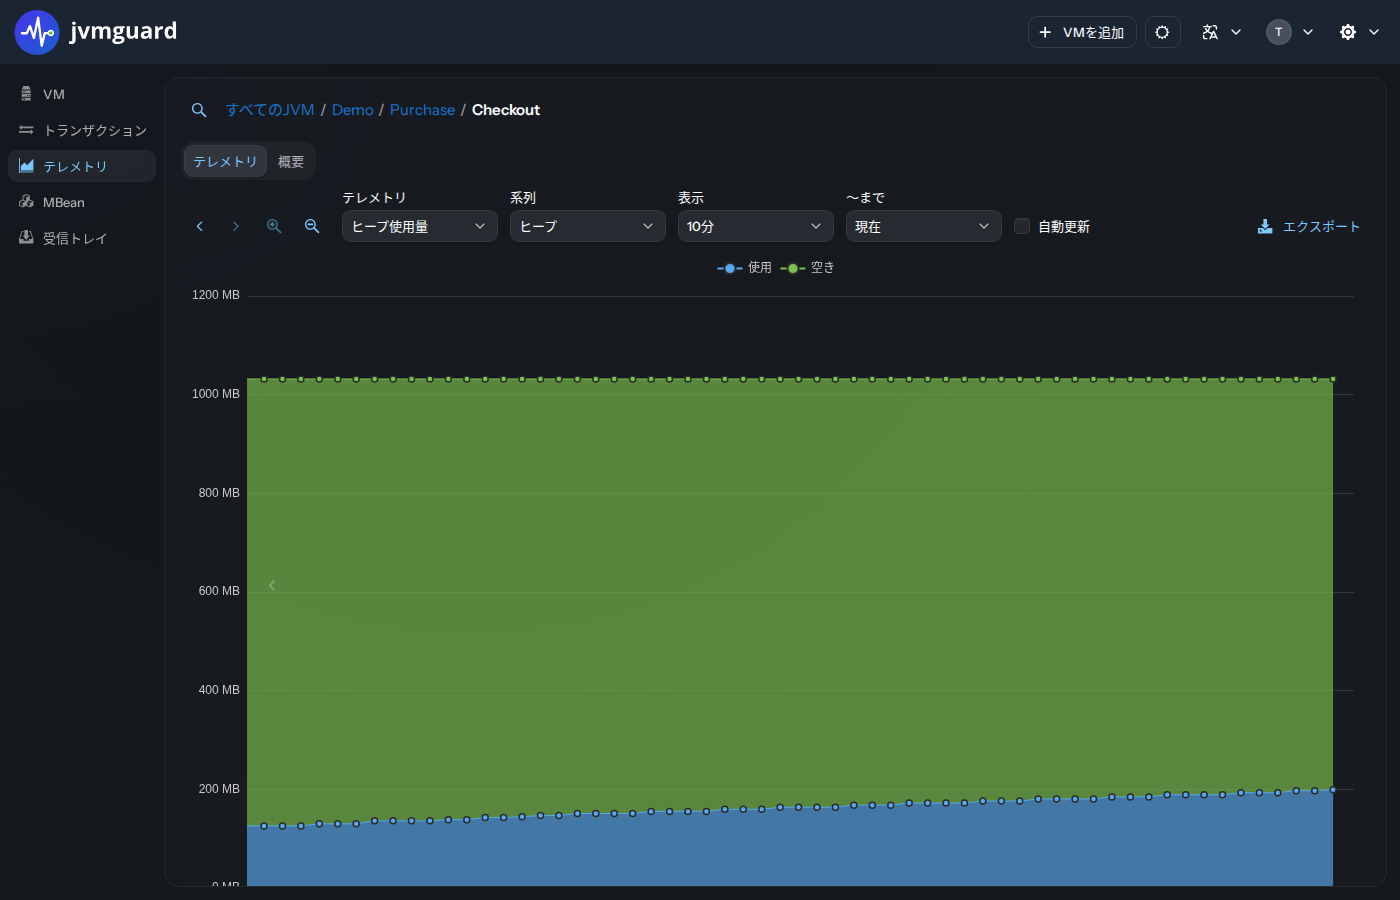Switch to the テレメトリ tab
The image size is (1400, 900).
[225, 161]
